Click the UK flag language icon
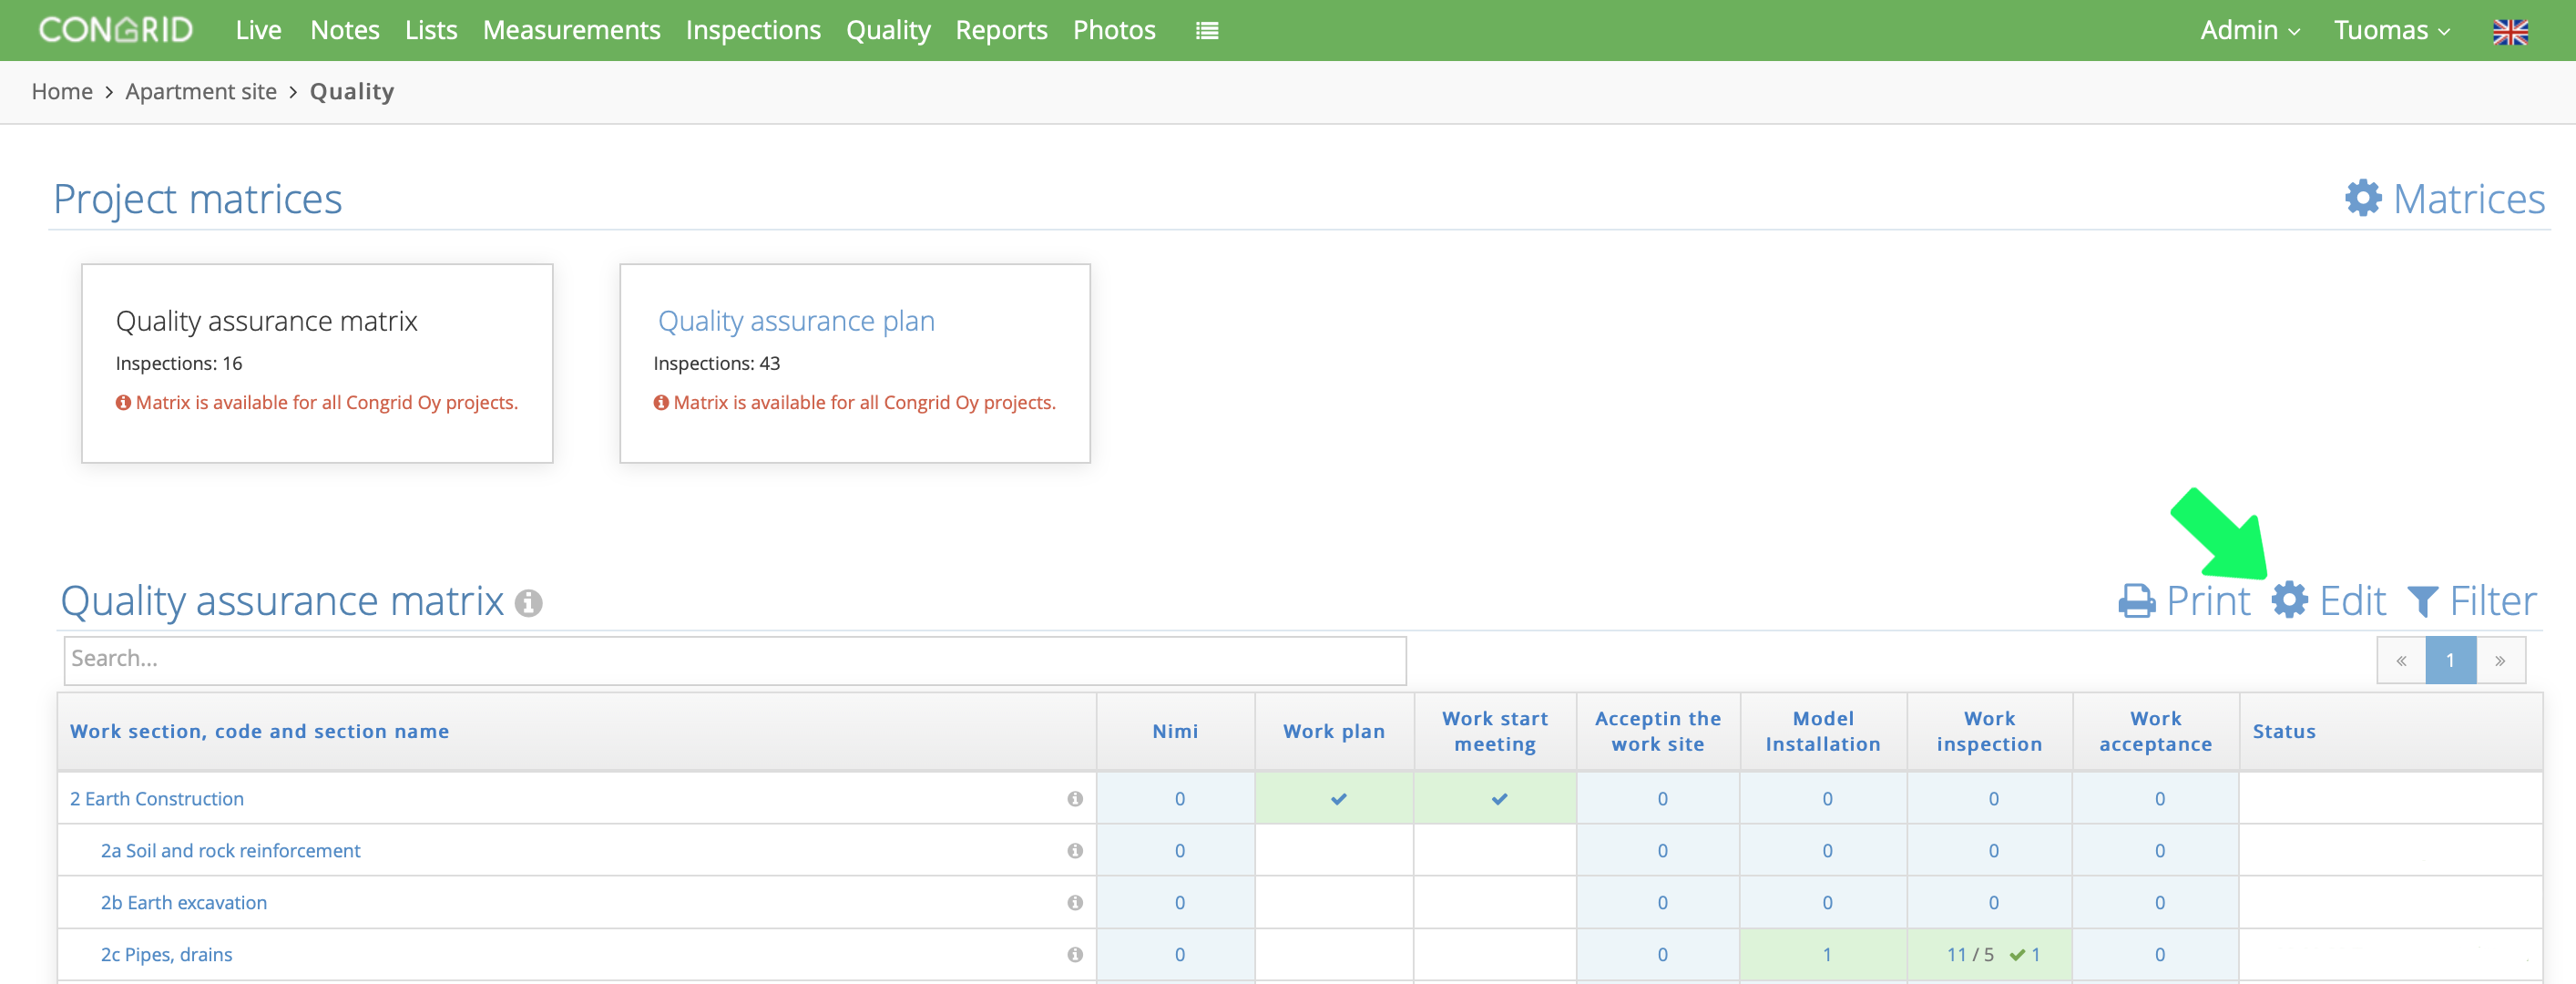The height and width of the screenshot is (984, 2576). (x=2510, y=31)
